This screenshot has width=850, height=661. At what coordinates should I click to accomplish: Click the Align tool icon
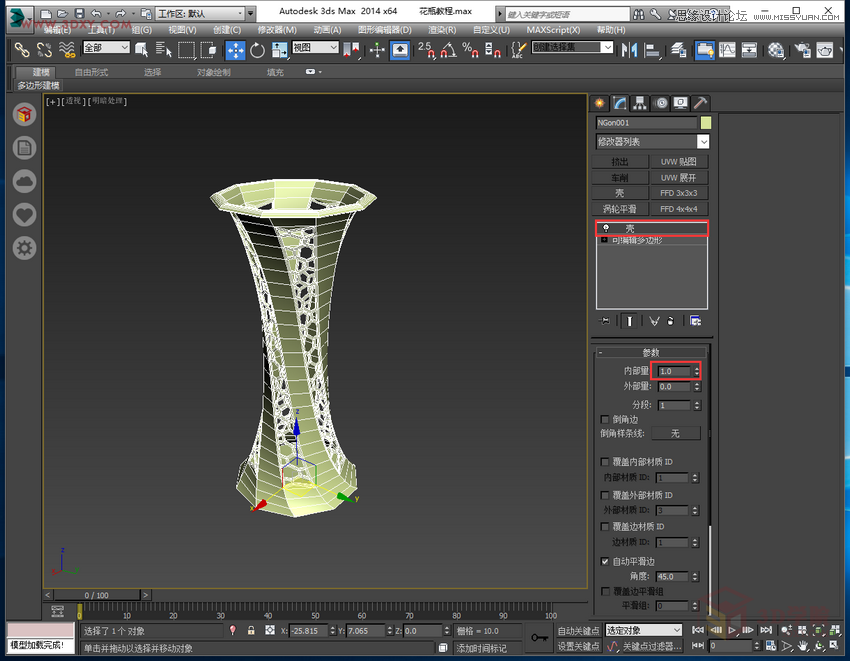click(652, 50)
